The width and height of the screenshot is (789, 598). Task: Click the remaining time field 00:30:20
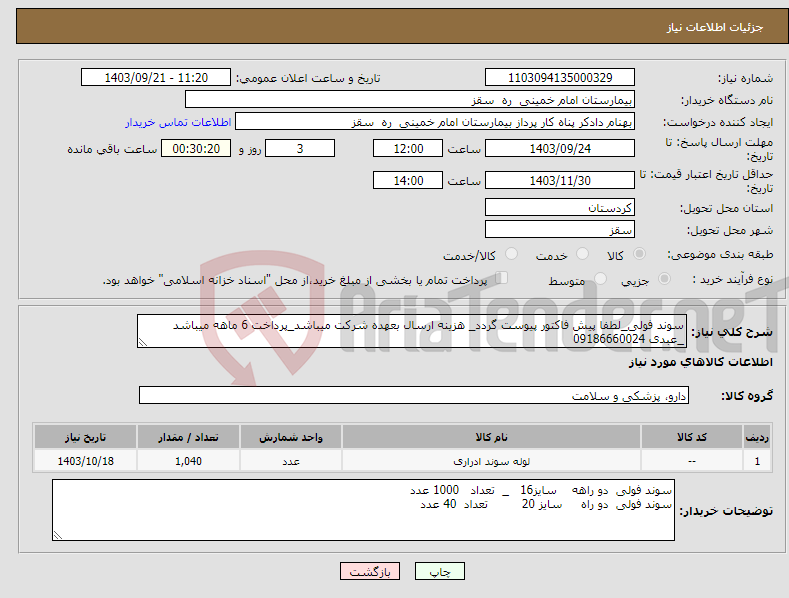(x=196, y=148)
